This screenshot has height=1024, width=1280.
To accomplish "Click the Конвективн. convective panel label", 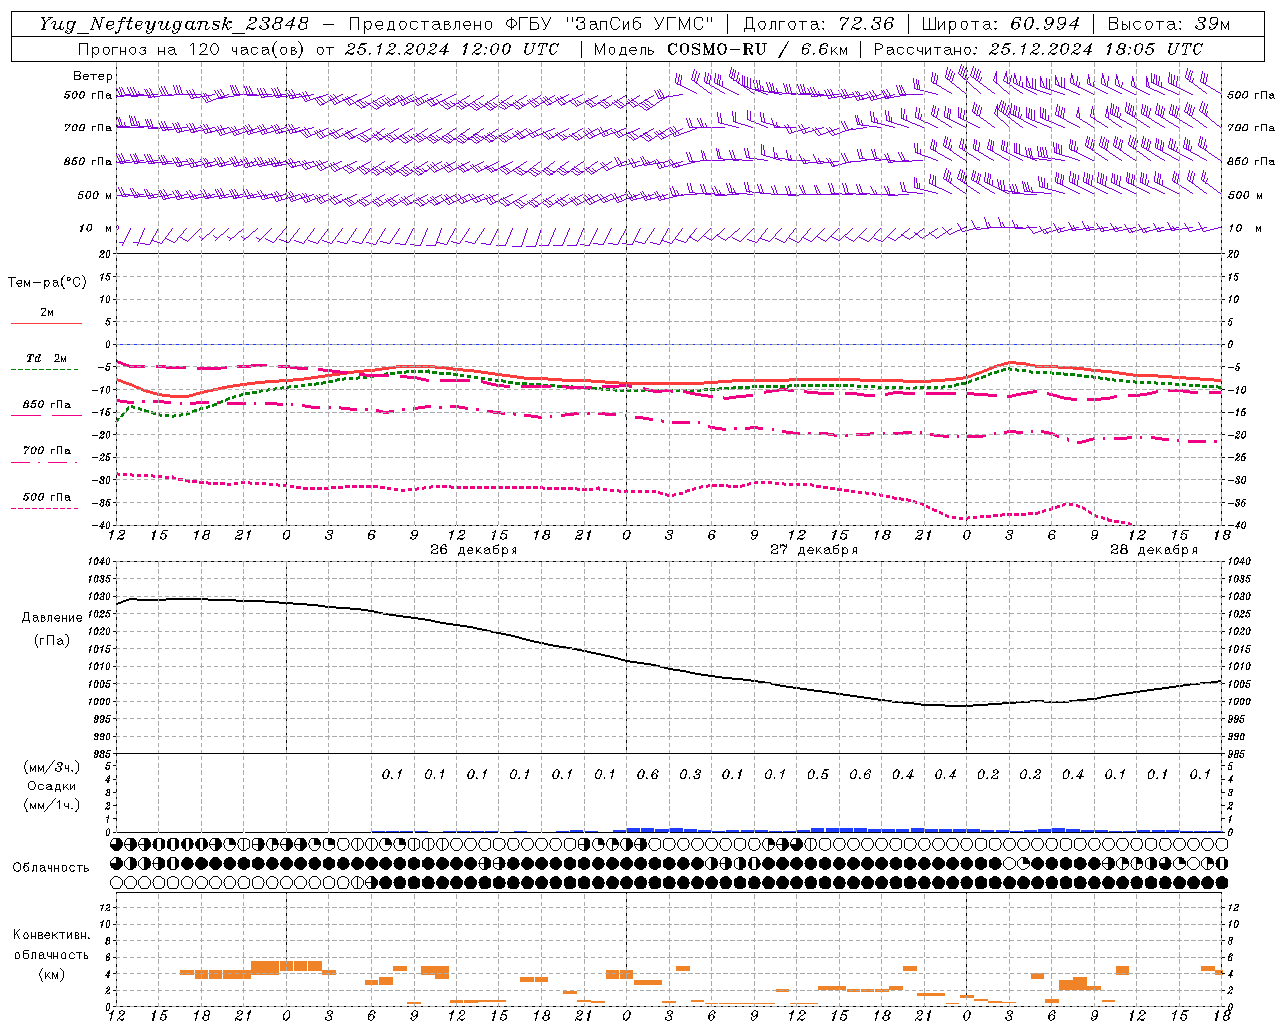I will point(51,935).
